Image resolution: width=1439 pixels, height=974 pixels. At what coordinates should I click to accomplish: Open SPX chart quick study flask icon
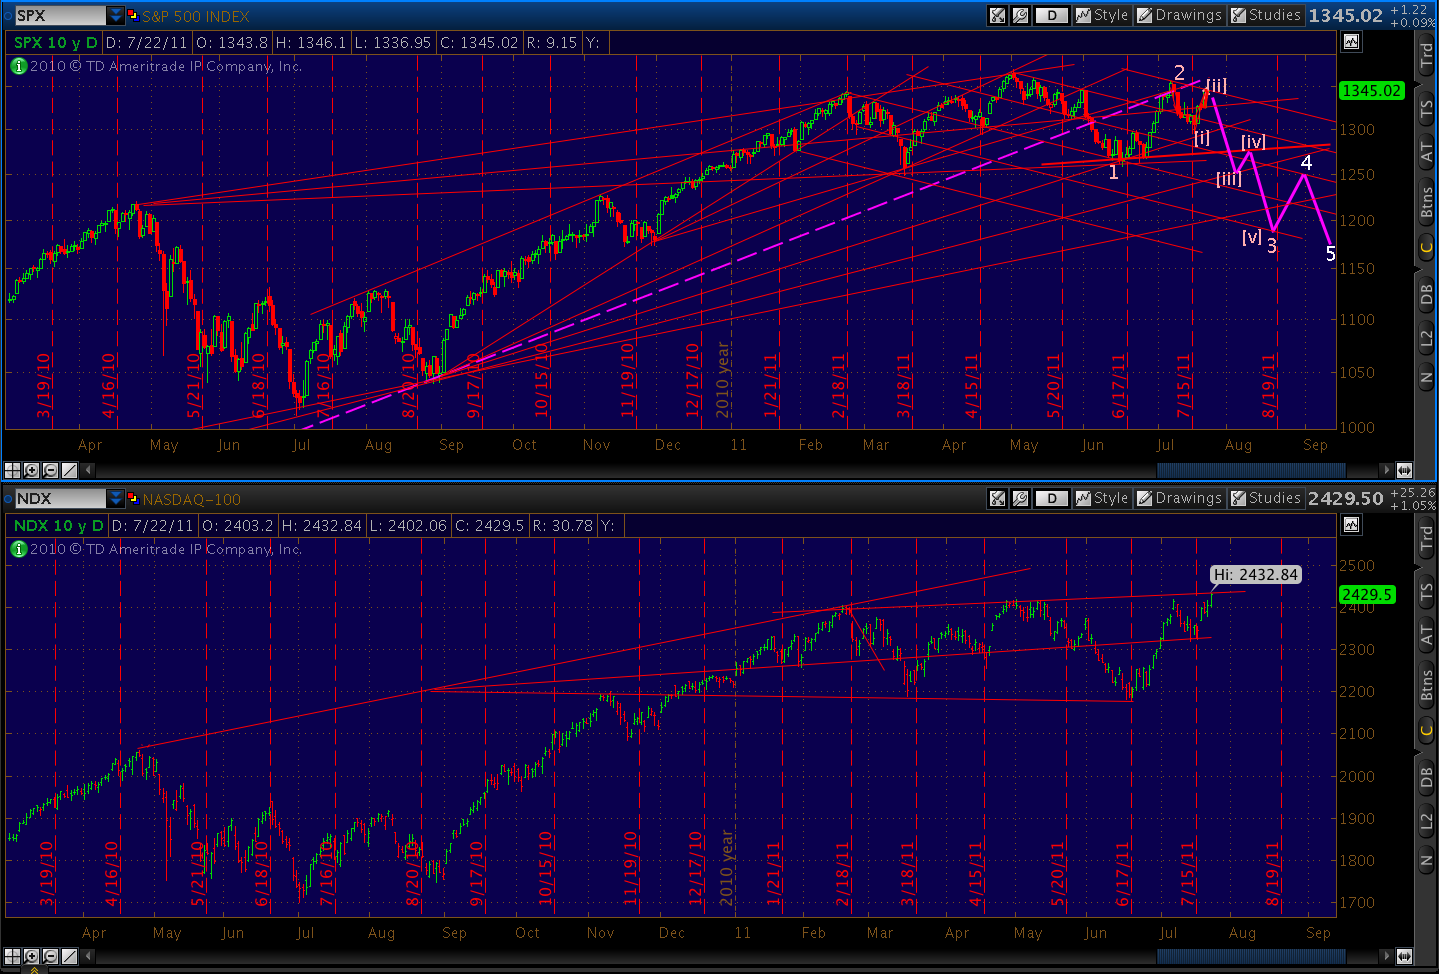(x=997, y=15)
